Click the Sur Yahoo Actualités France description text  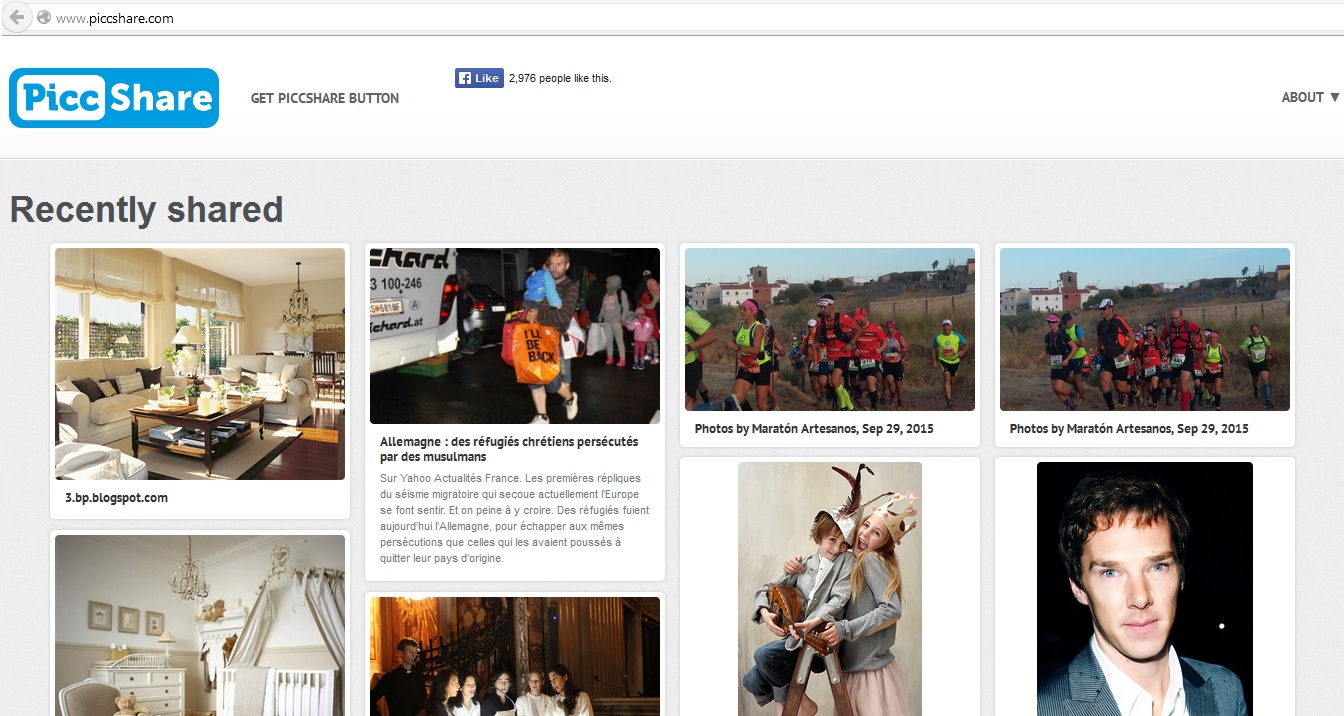coord(515,518)
